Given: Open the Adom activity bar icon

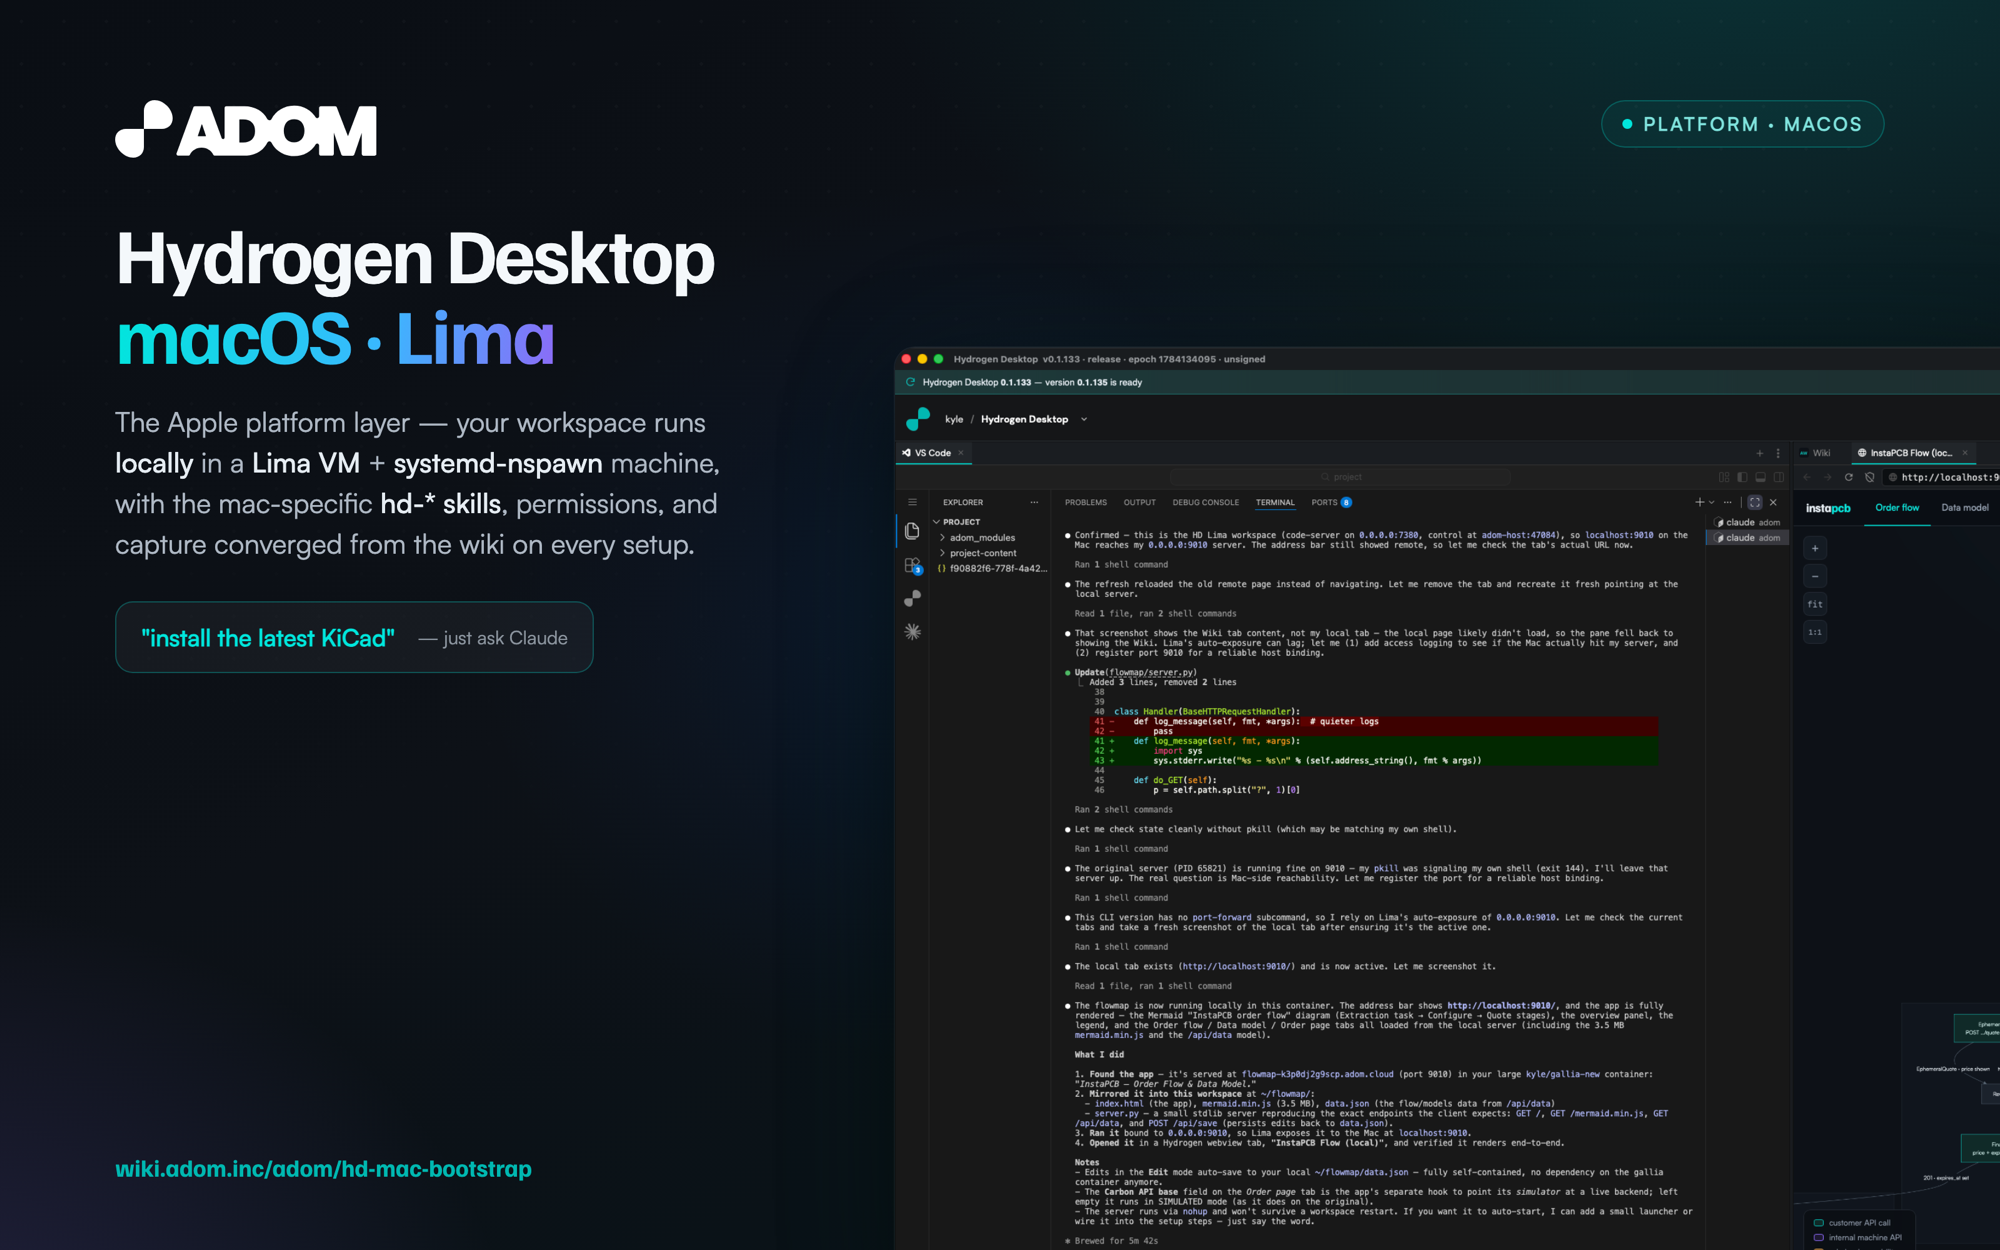Looking at the screenshot, I should click(912, 598).
